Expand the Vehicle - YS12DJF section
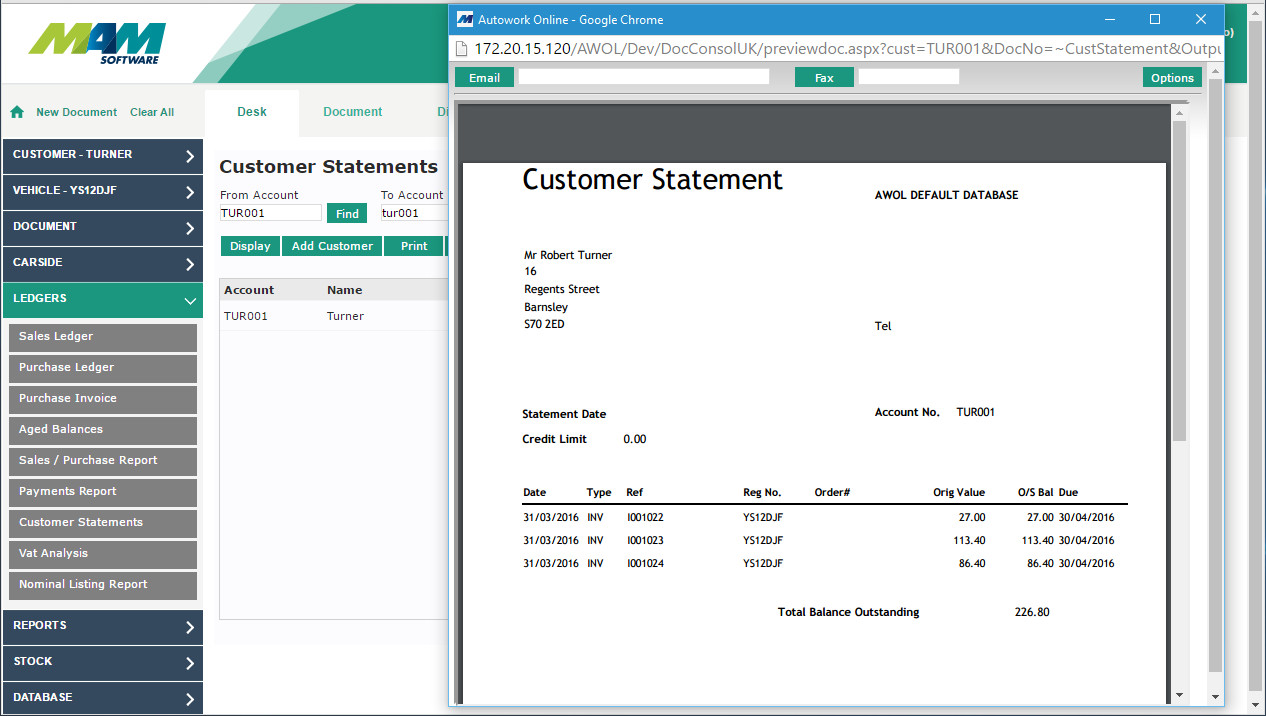1266x716 pixels. [x=102, y=191]
